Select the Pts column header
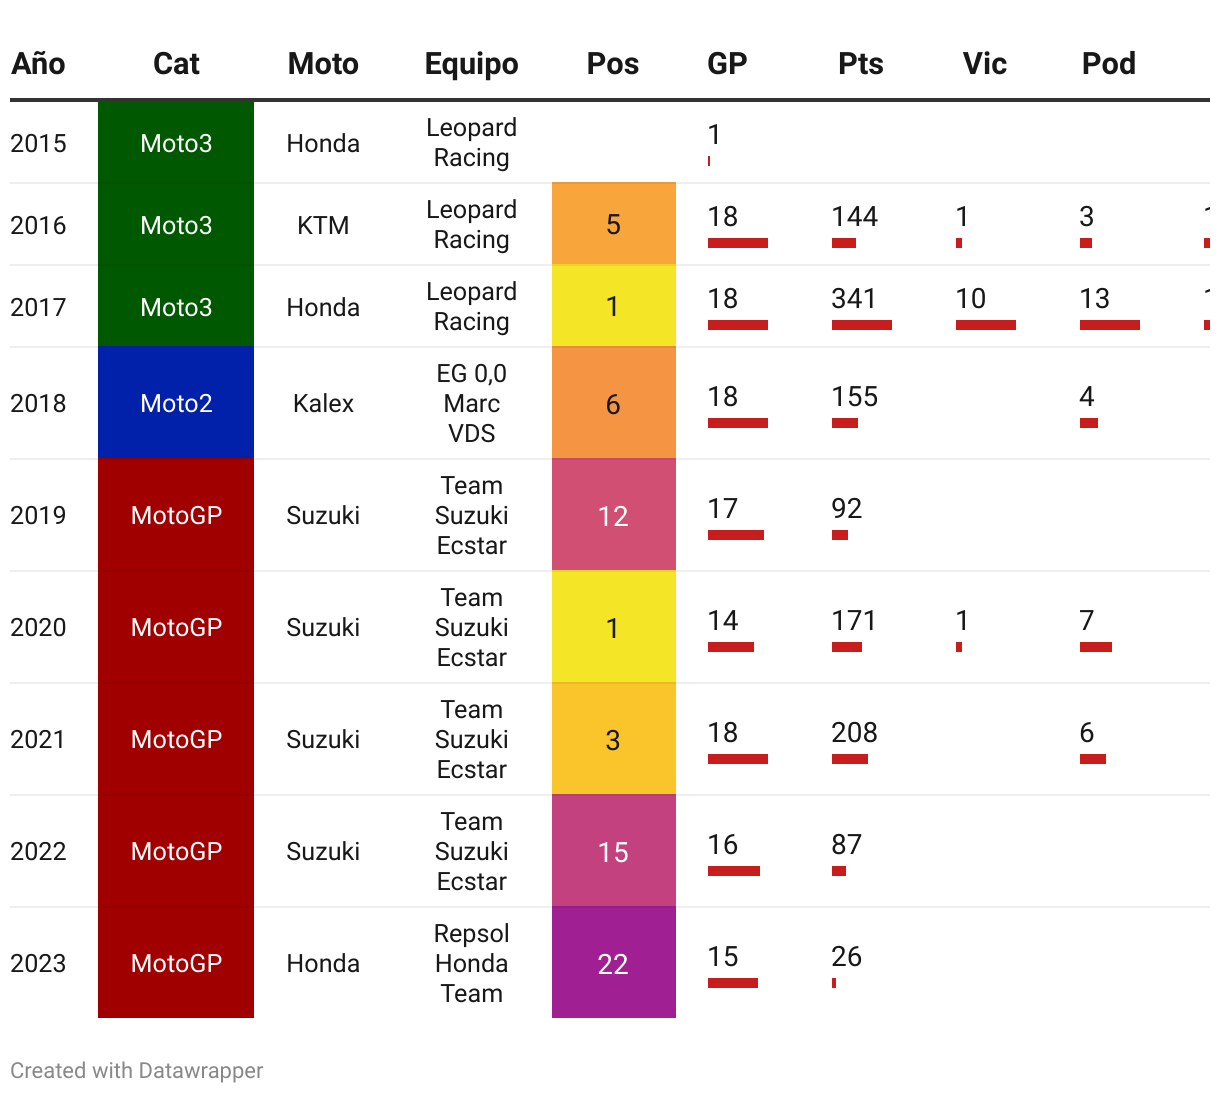 [861, 64]
